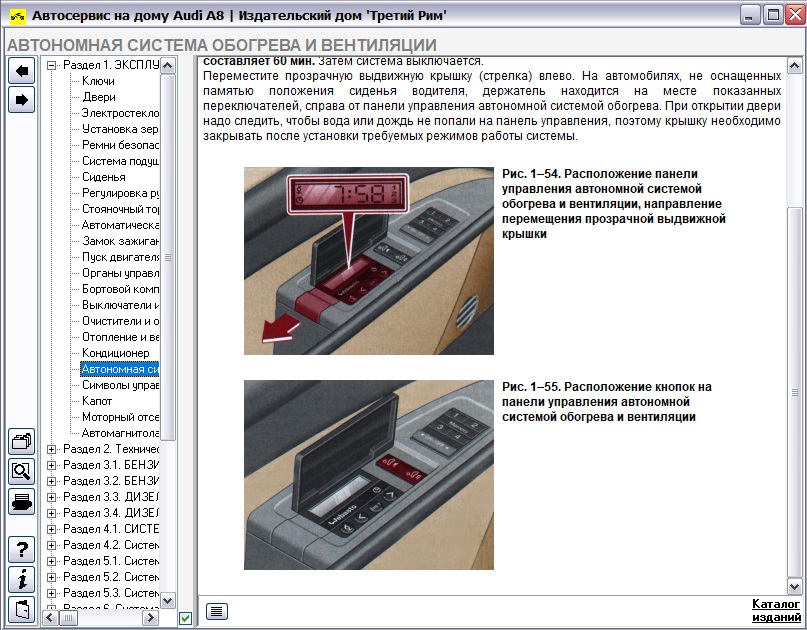807x630 pixels.
Task: Minimize the Audi A8 manual window
Action: [x=750, y=15]
